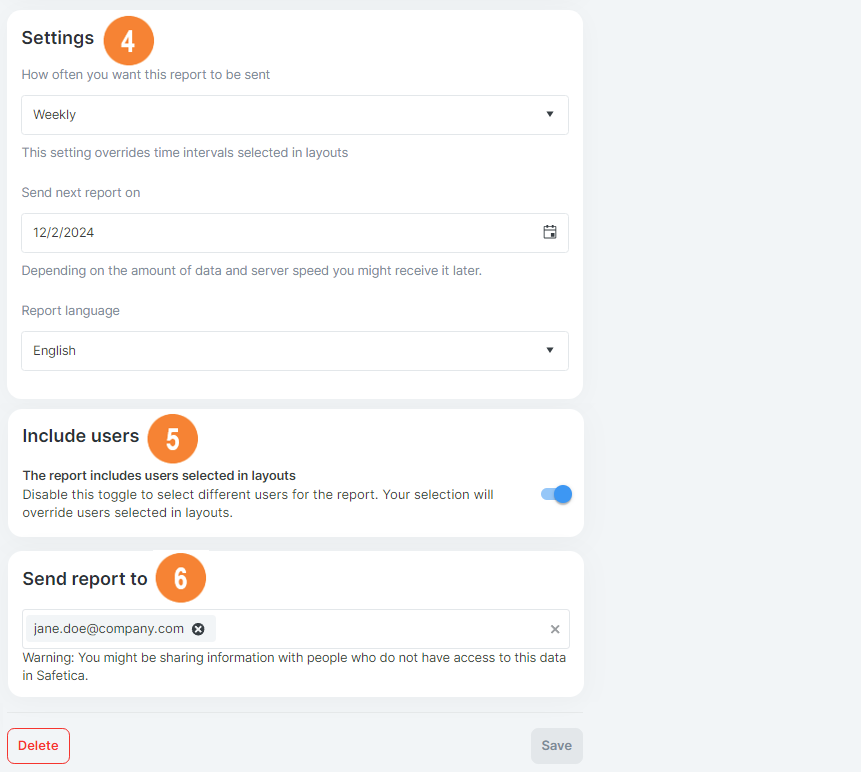Disable the users selected in layouts toggle
Viewport: 861px width, 772px height.
click(555, 494)
